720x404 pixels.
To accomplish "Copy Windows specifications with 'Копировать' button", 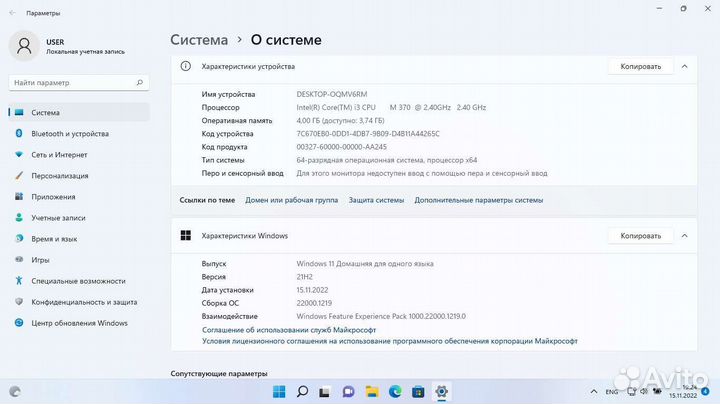I will tap(641, 236).
